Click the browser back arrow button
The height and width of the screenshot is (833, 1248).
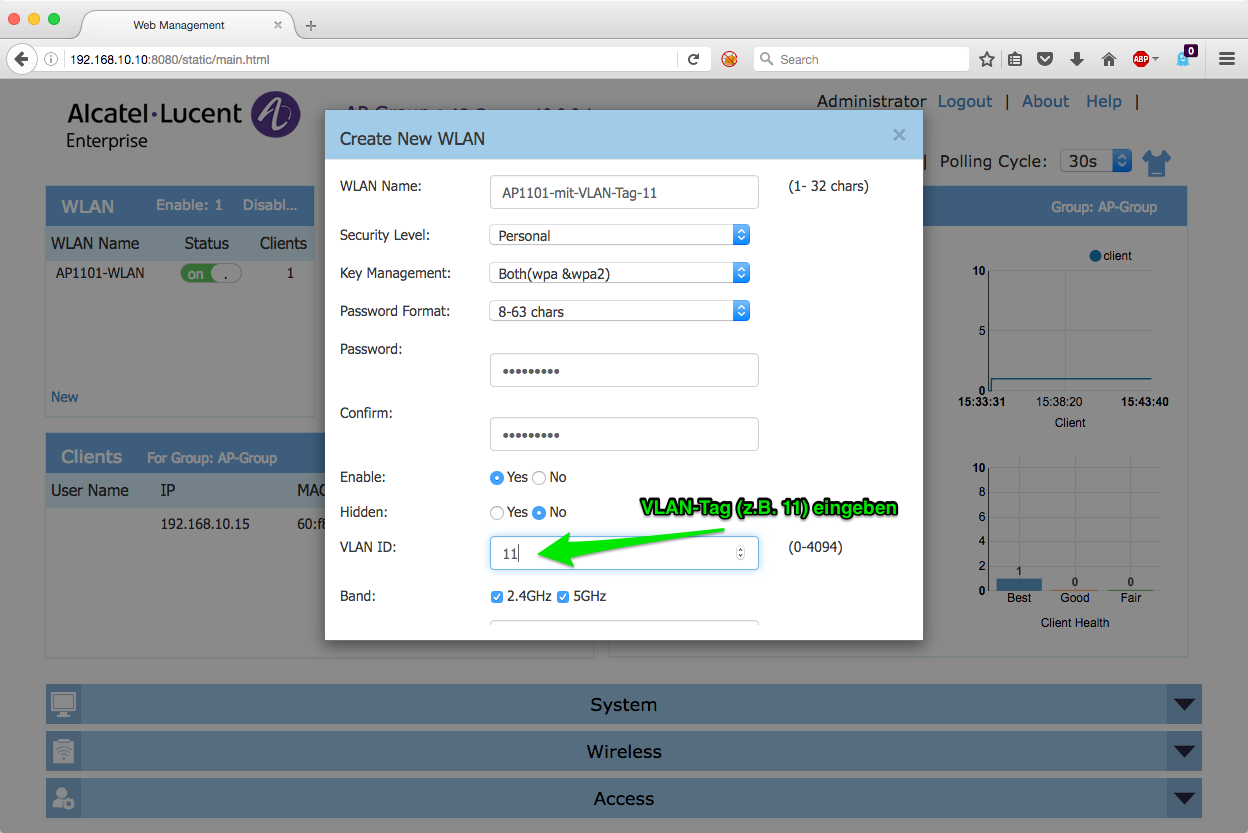(x=21, y=59)
